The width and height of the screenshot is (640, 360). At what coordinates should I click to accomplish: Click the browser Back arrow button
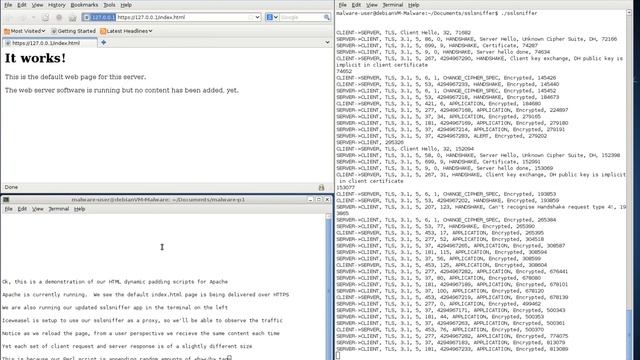pyautogui.click(x=11, y=18)
